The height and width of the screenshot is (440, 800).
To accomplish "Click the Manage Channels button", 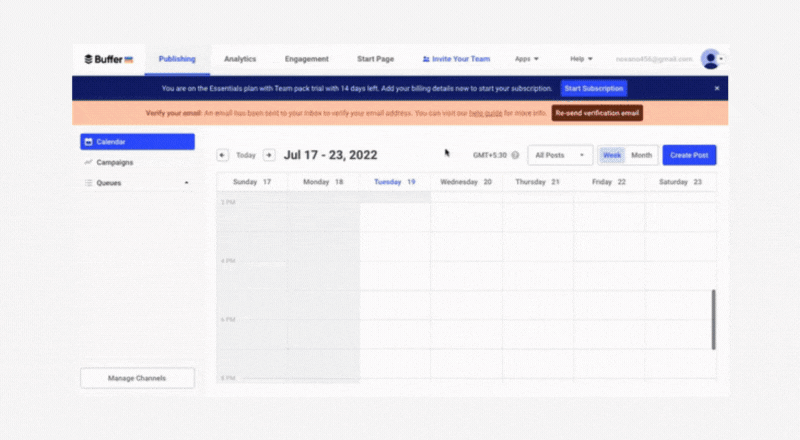I will point(137,378).
